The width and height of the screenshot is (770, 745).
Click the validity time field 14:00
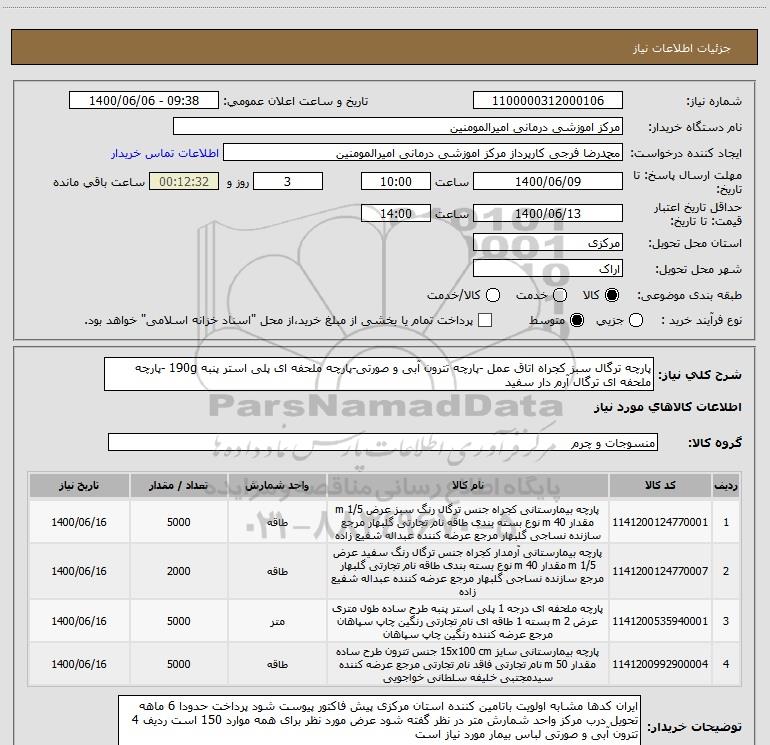[x=396, y=214]
